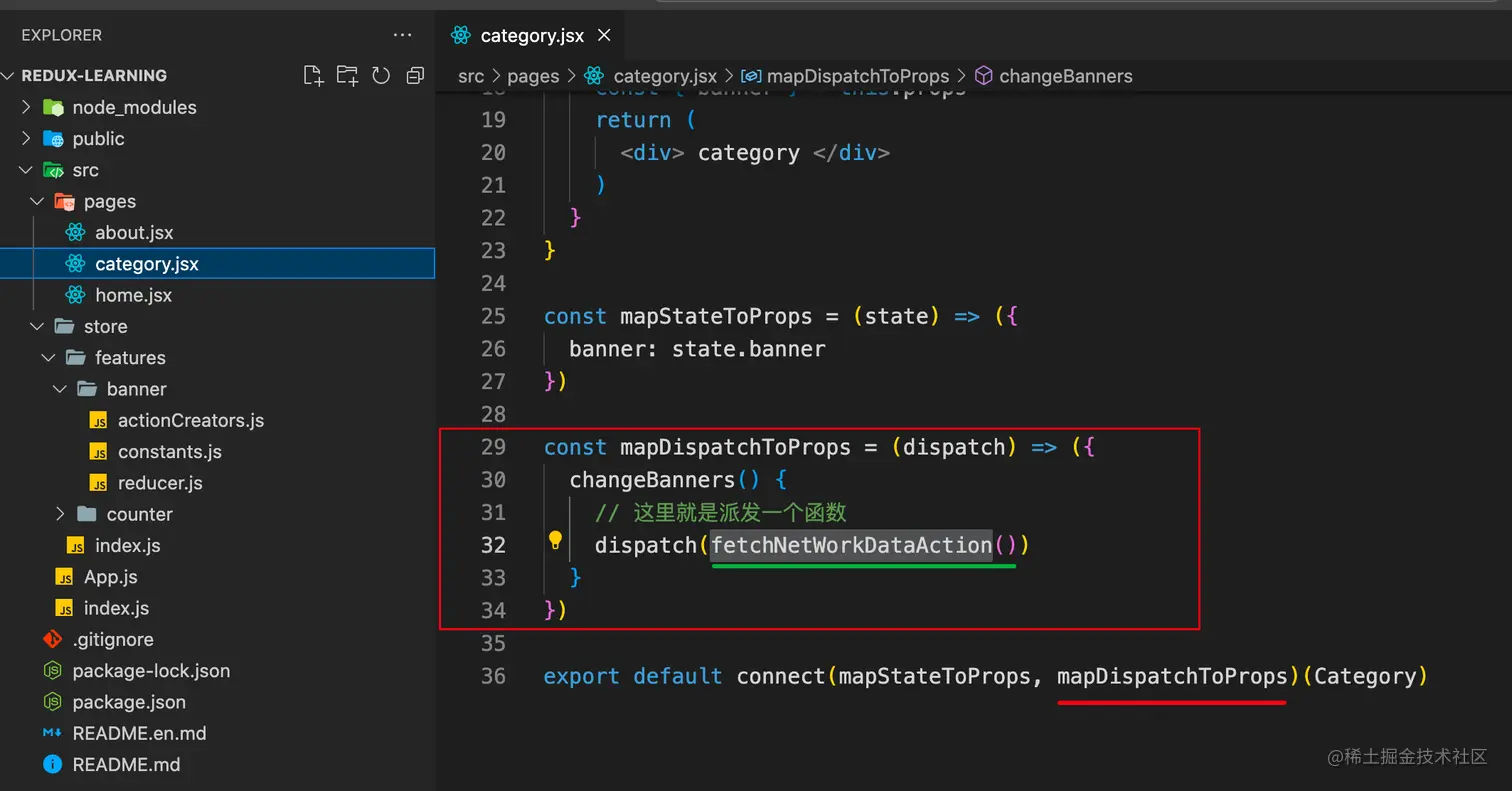Click the src breadcrumb segment

click(x=471, y=76)
